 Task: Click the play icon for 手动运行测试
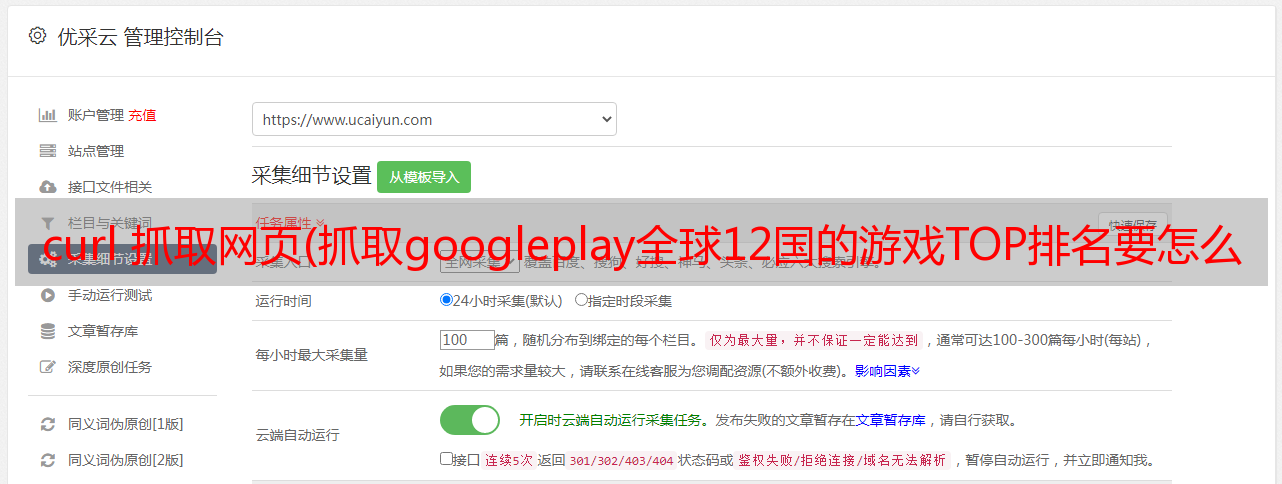(47, 295)
